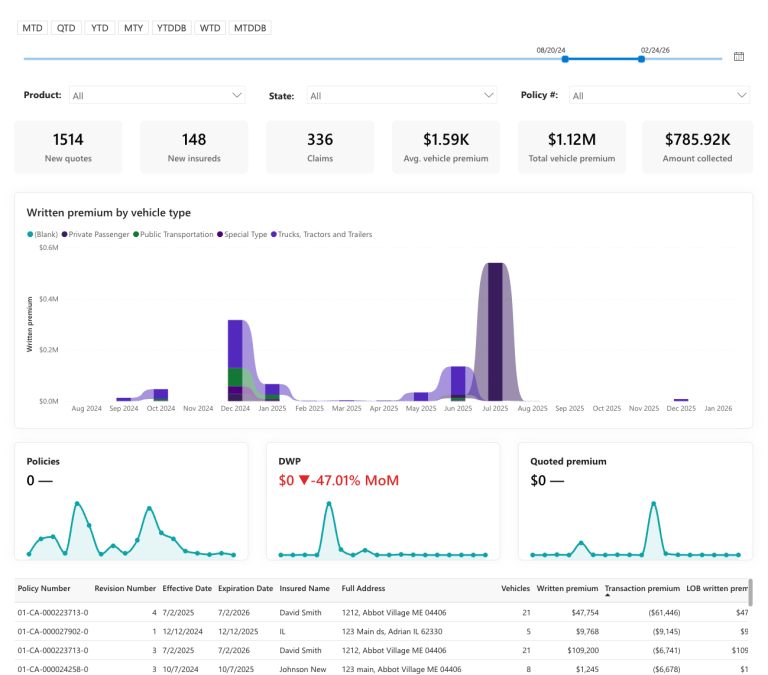
Task: Select the YTD period button
Action: click(x=99, y=28)
